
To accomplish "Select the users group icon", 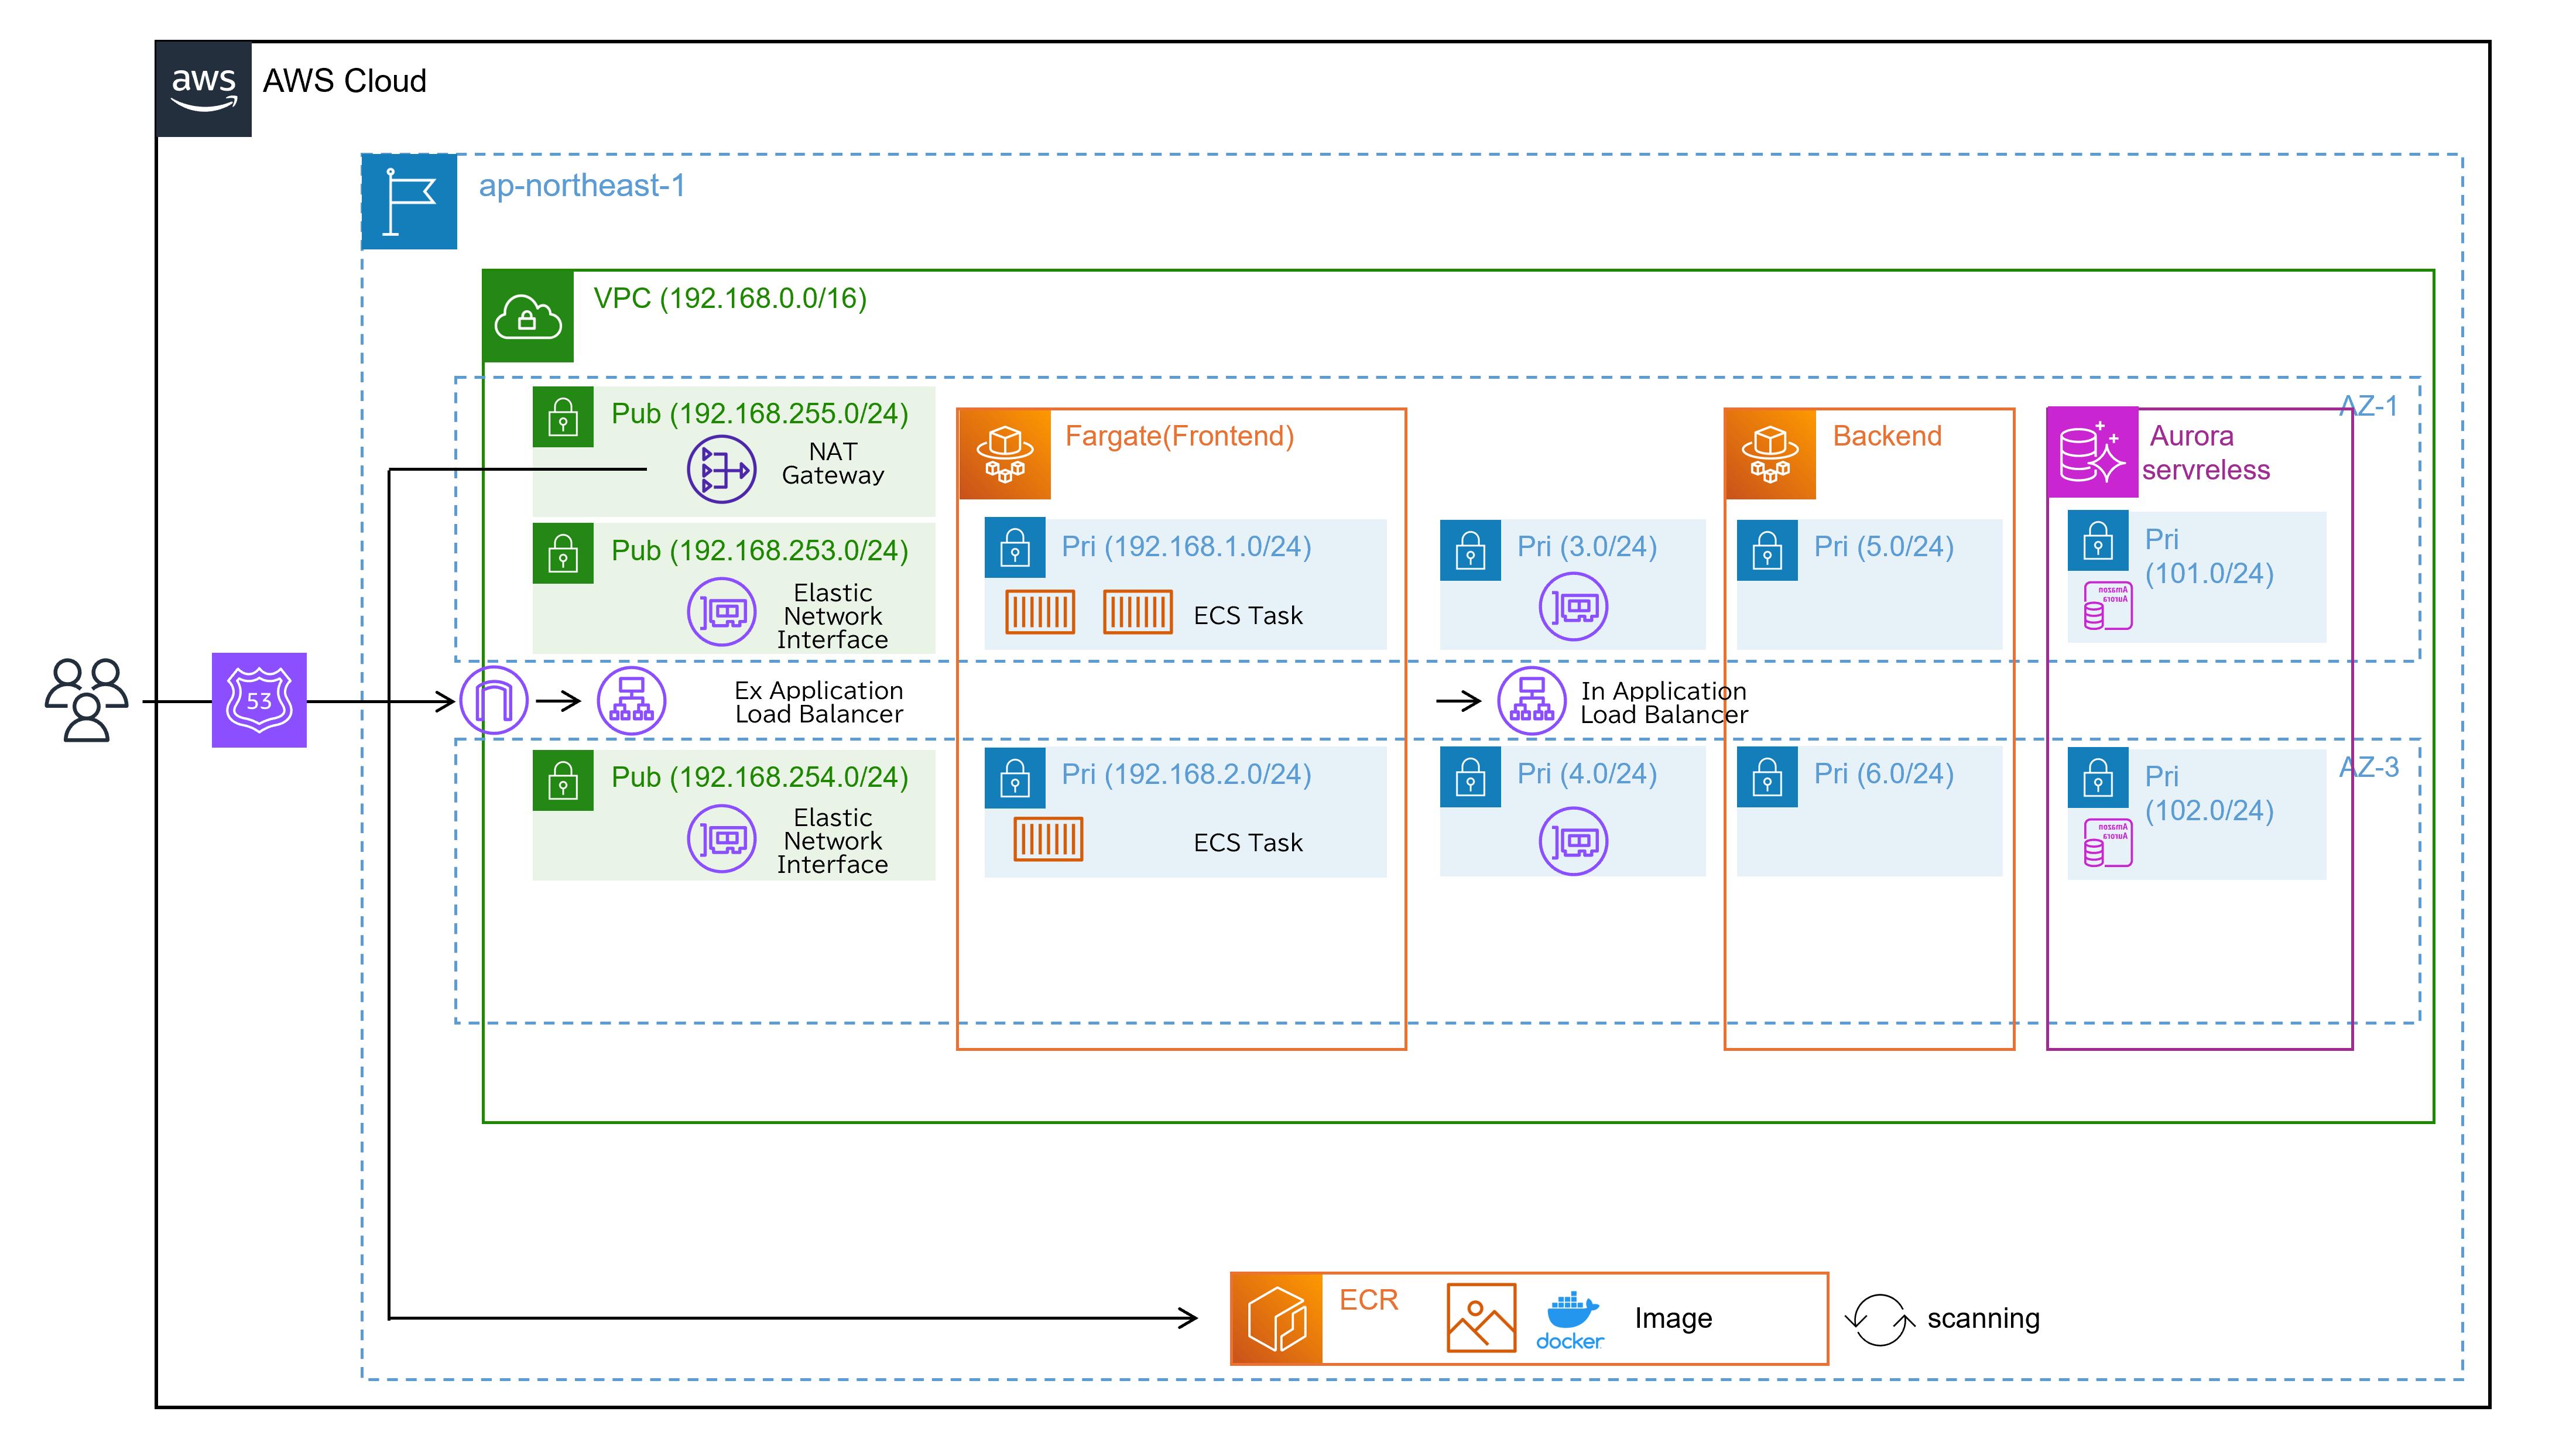I will pos(86,700).
